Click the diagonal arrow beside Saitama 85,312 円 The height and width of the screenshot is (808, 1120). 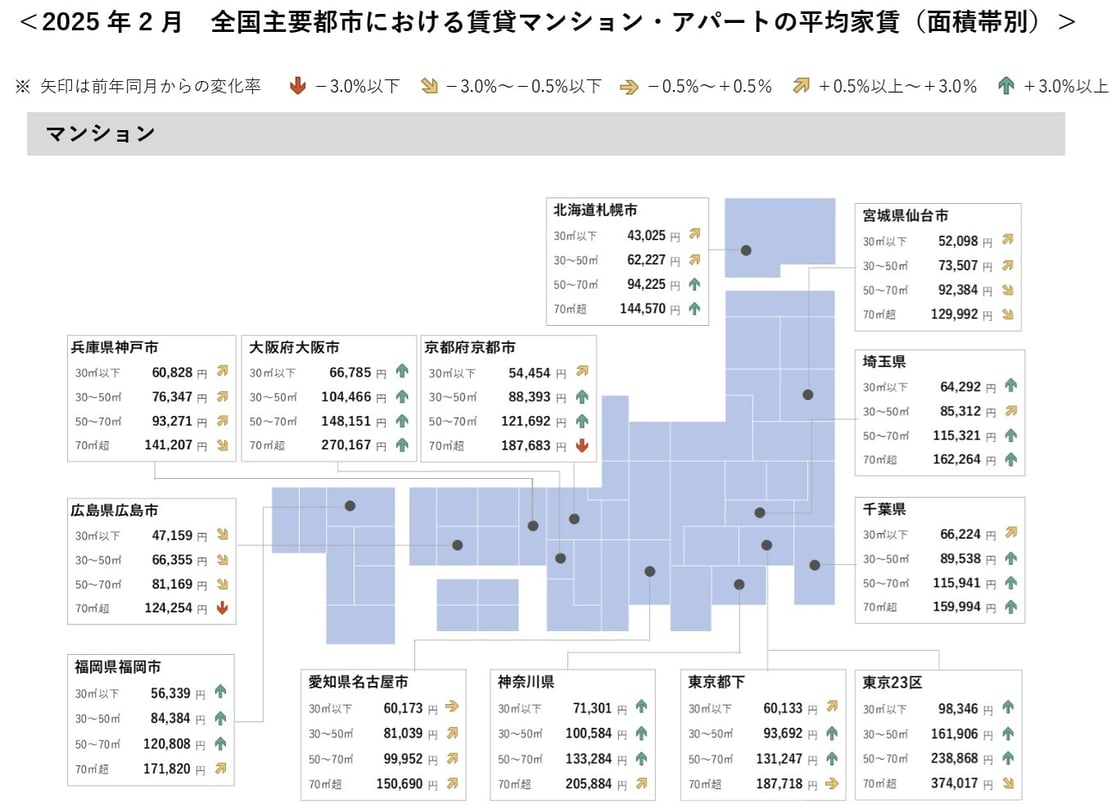point(1011,411)
